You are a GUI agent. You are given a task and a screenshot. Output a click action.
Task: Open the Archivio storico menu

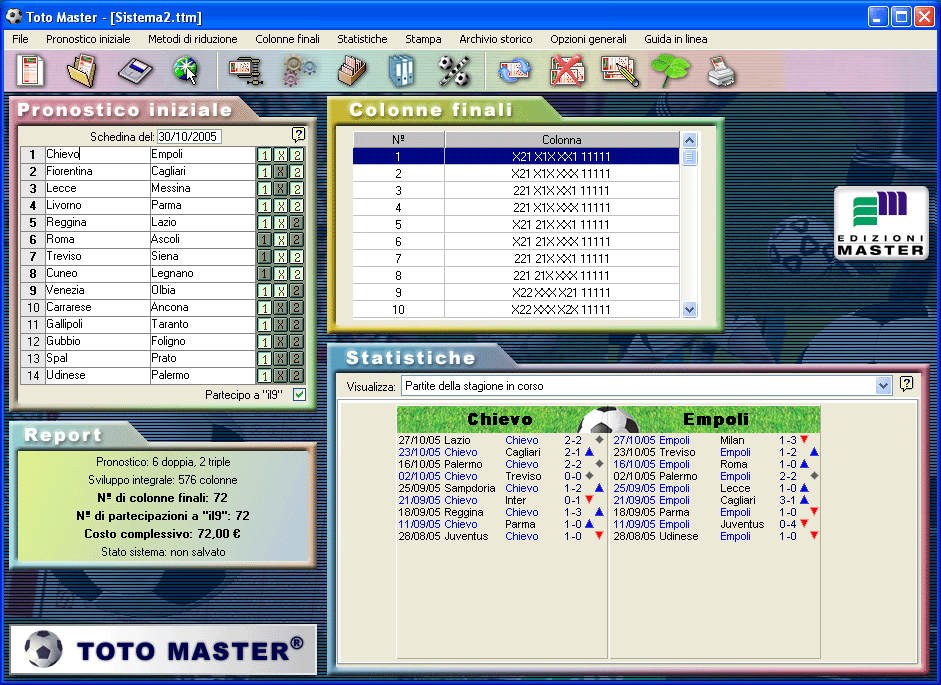click(496, 39)
